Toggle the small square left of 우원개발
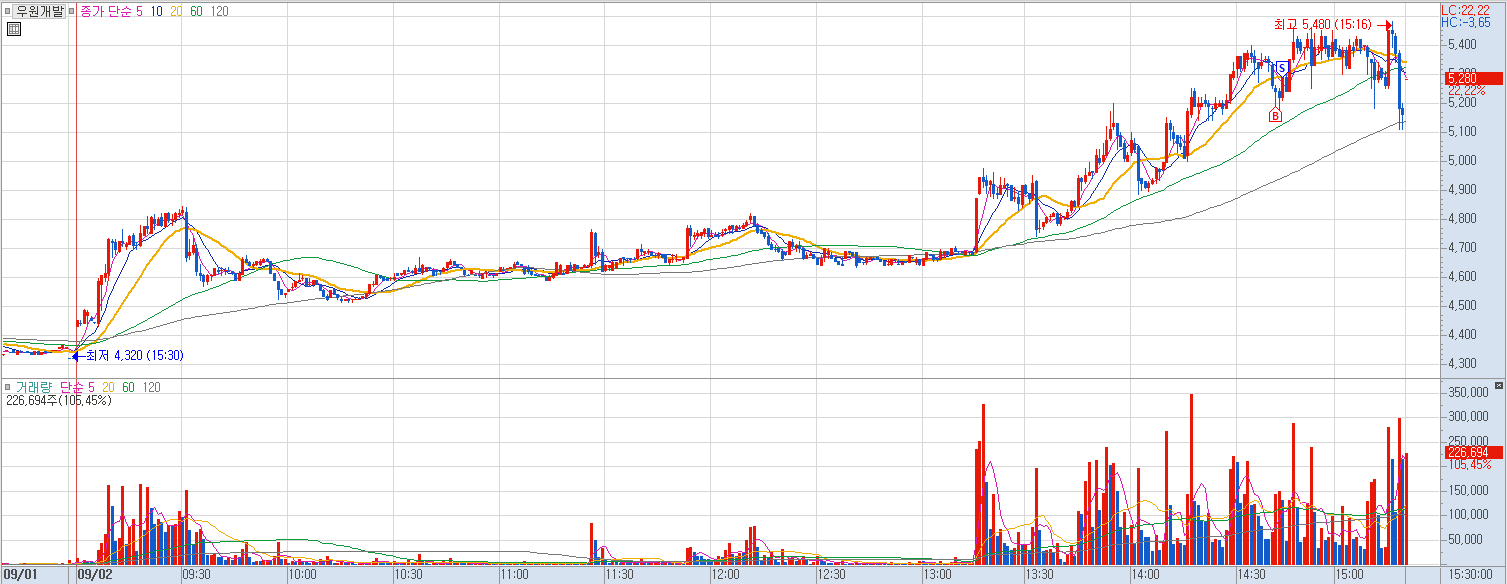The height and width of the screenshot is (584, 1507). [8, 11]
